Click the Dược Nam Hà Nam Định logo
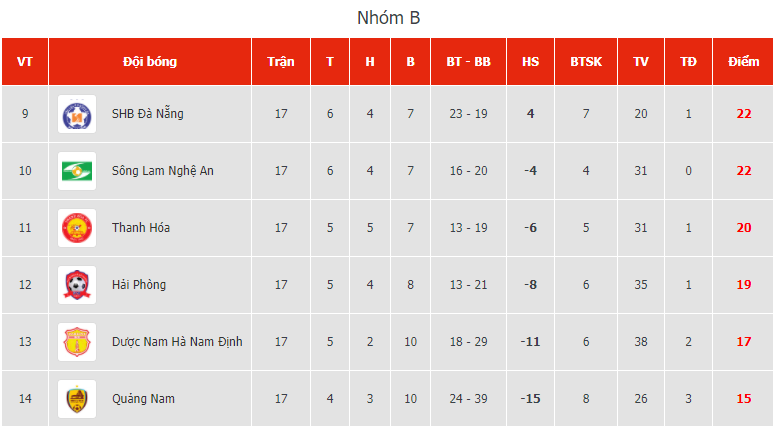This screenshot has height=426, width=773. tap(77, 342)
